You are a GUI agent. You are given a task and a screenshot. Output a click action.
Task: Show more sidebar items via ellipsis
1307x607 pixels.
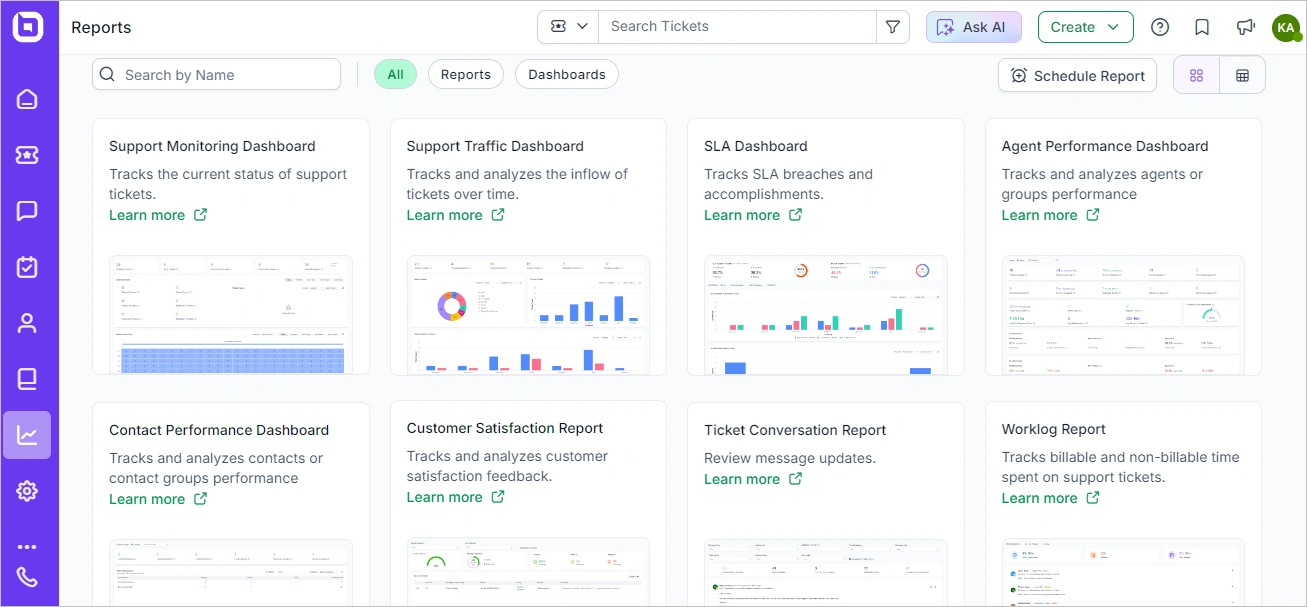27,547
